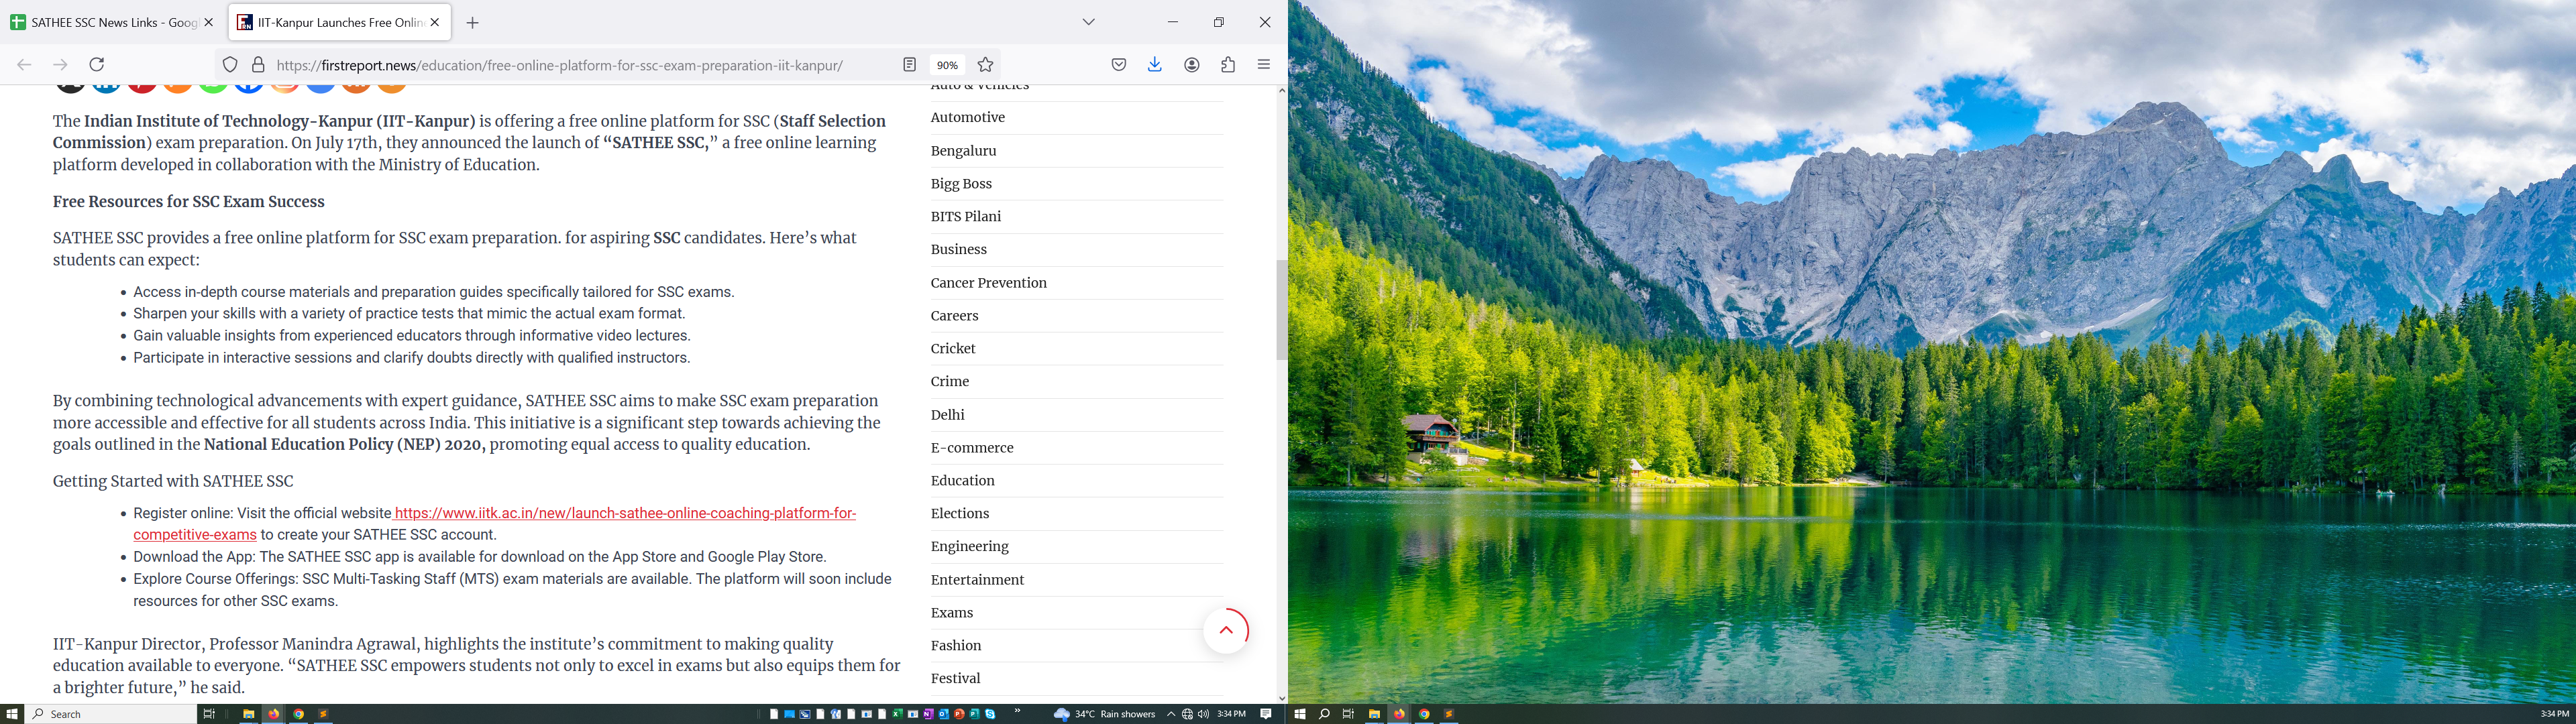Screen dimensions: 2576x724
Task: Open the Engineering category link
Action: pos(970,547)
